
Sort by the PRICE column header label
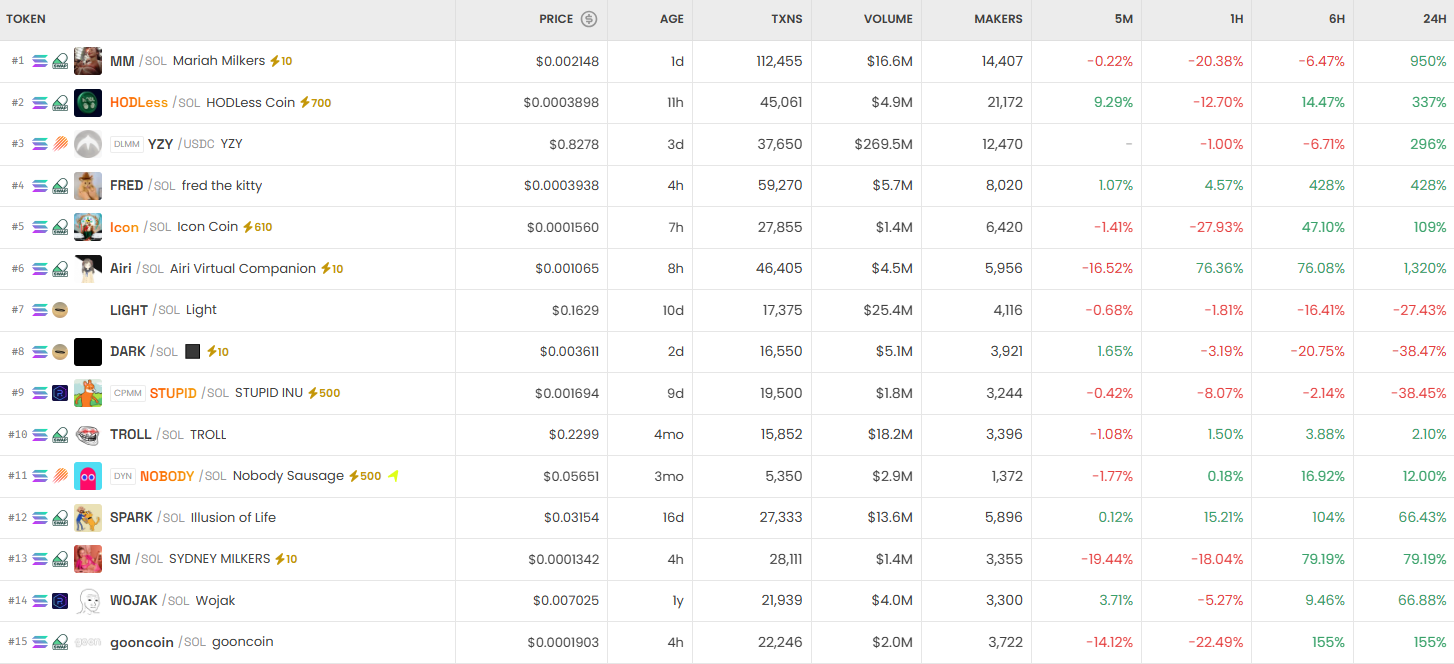pyautogui.click(x=556, y=19)
